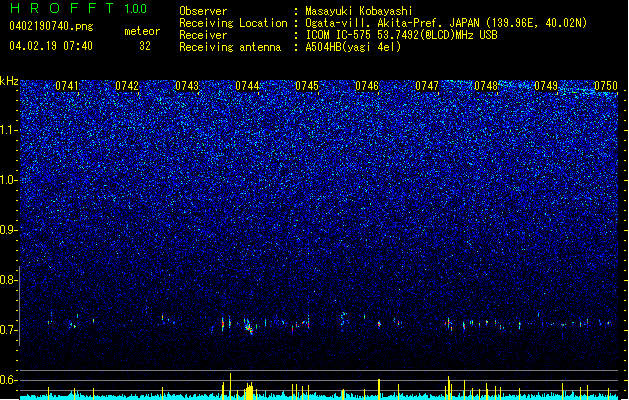
Task: Click the 0.9 kHz axis label
Action: click(x=9, y=230)
